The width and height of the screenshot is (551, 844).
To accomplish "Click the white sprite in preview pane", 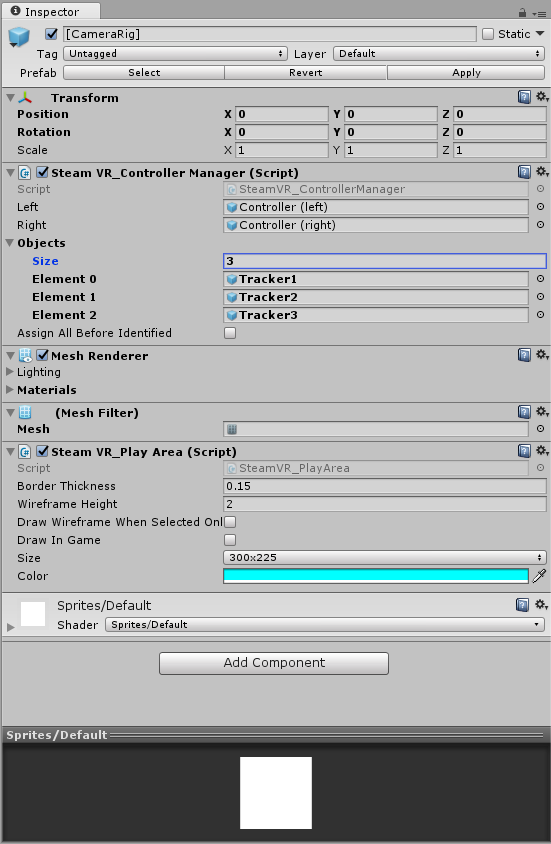I will [x=276, y=793].
